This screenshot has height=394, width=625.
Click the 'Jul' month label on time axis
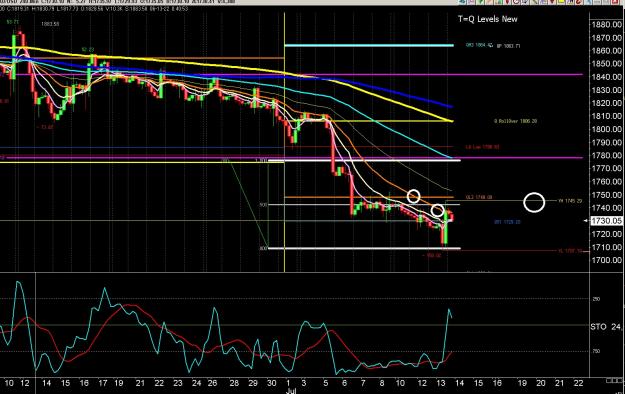290,391
